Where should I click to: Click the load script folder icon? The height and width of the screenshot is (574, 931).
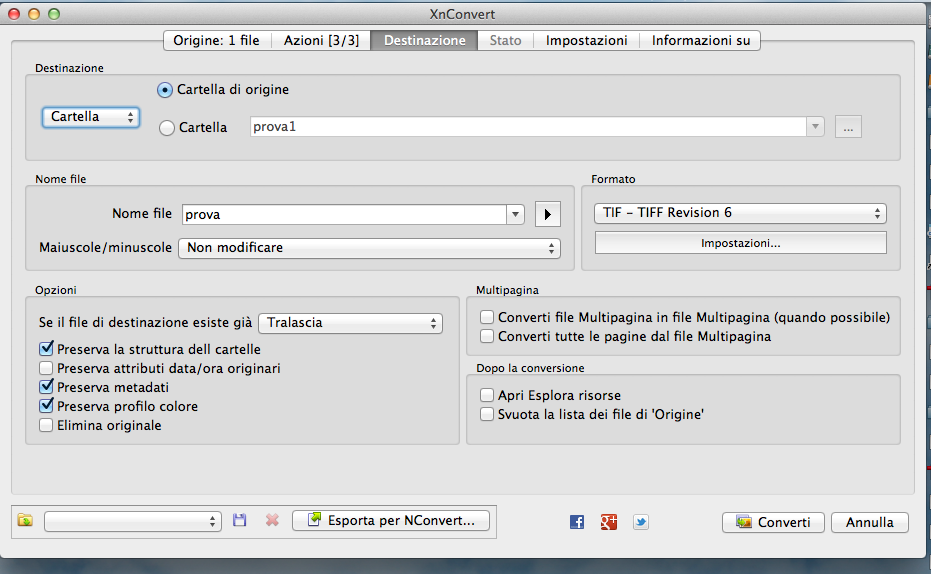click(x=25, y=521)
